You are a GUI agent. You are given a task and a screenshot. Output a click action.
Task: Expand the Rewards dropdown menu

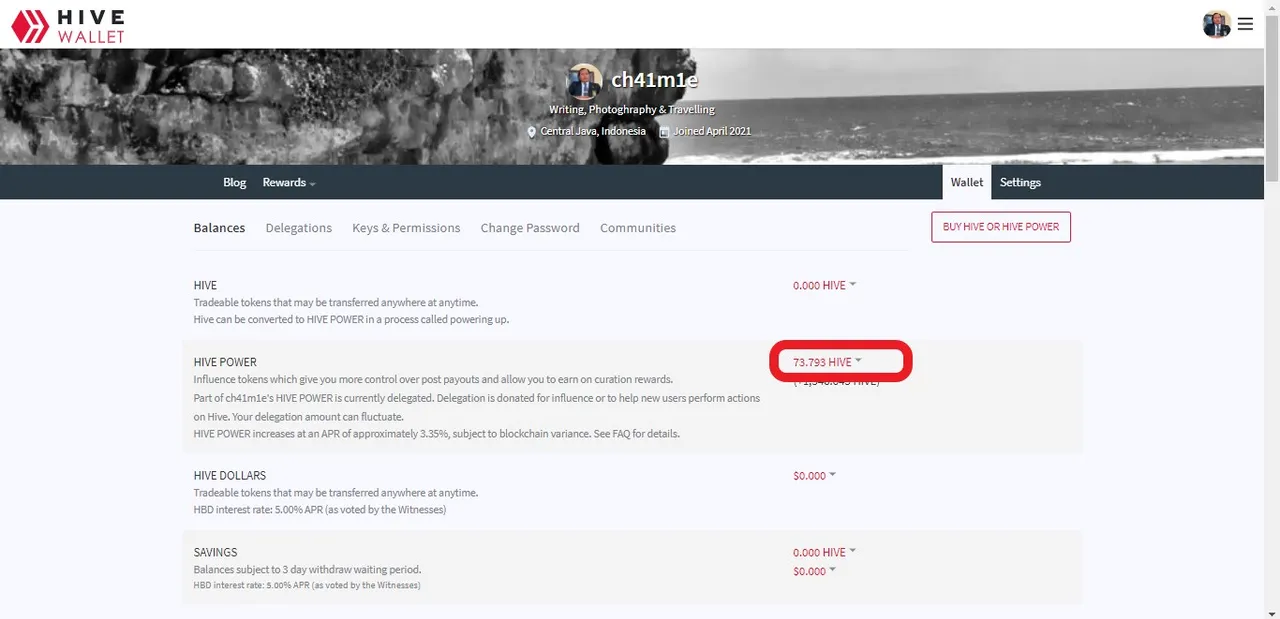click(x=289, y=182)
